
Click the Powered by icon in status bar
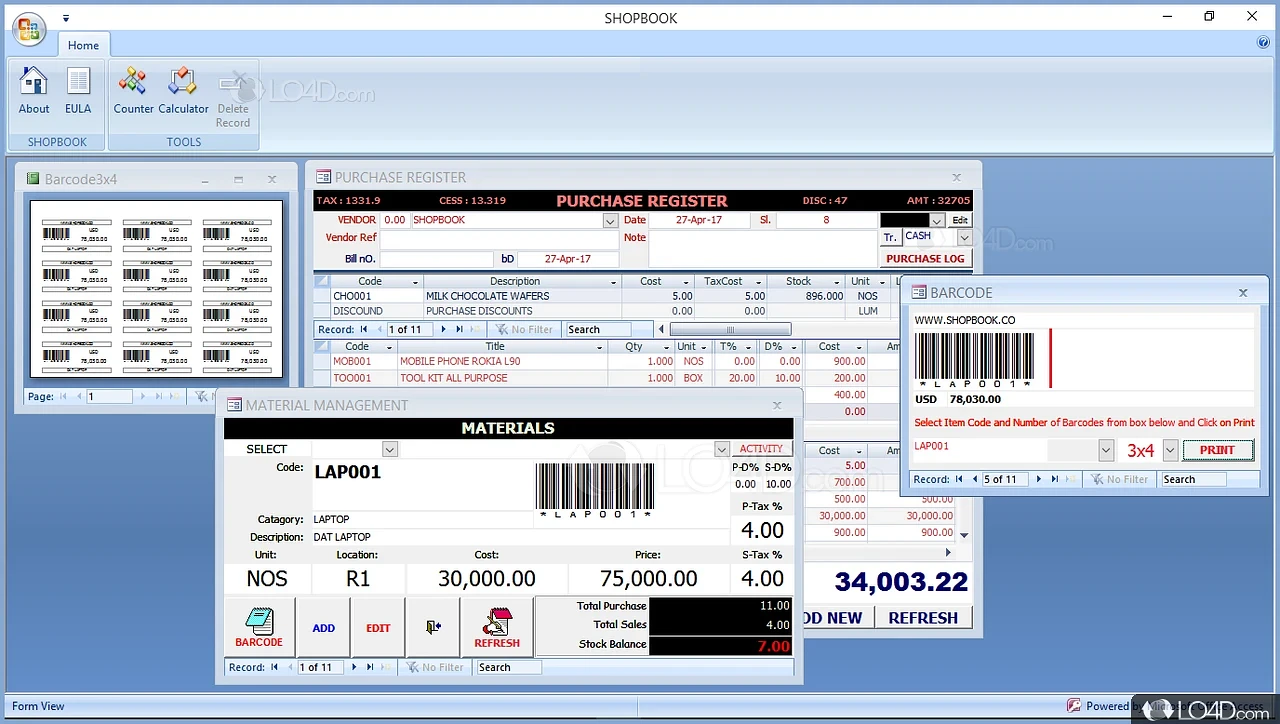1074,706
